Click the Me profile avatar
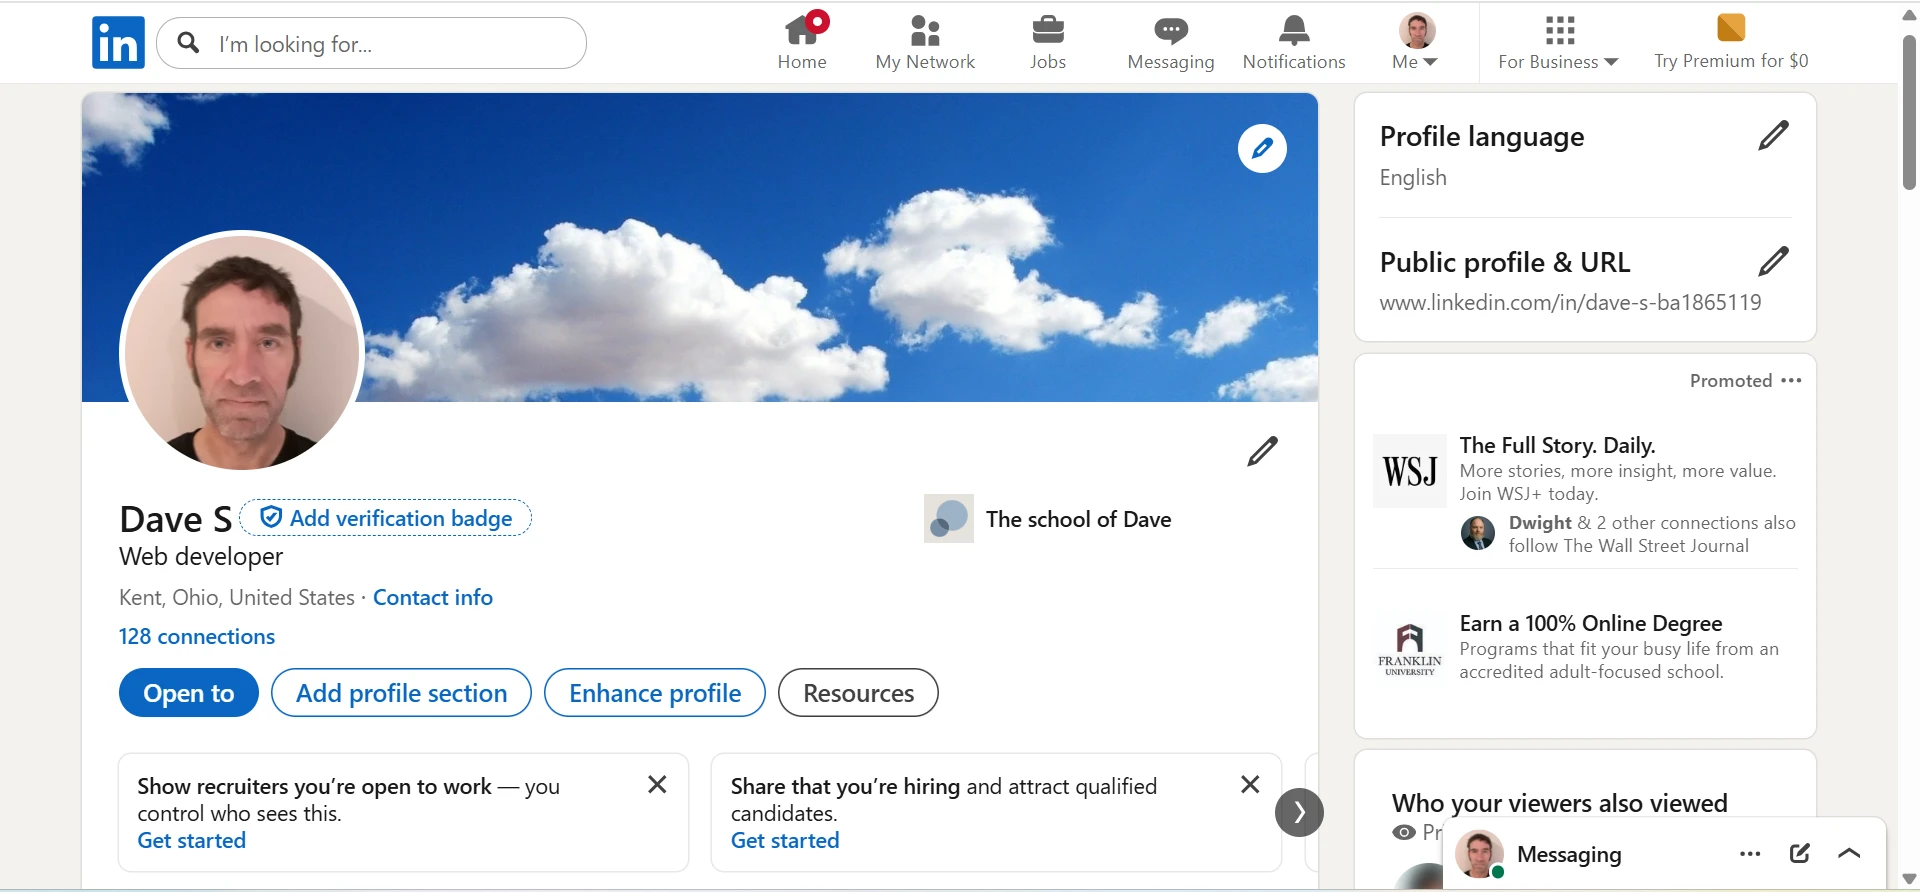Viewport: 1920px width, 892px height. [1417, 31]
